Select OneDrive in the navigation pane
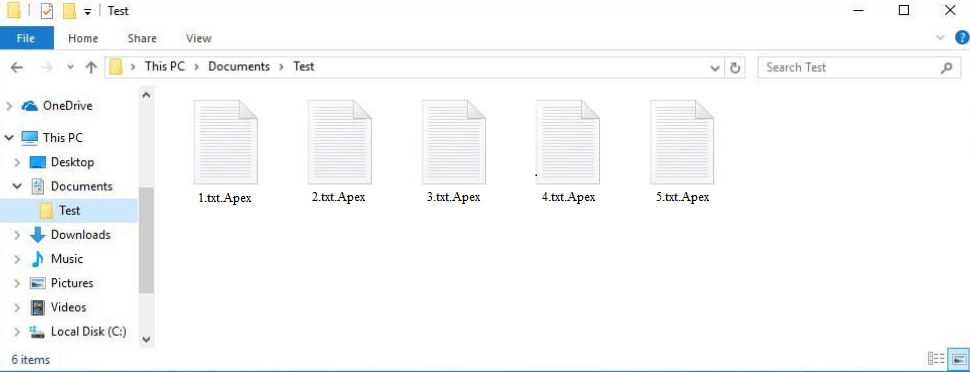 tap(67, 106)
